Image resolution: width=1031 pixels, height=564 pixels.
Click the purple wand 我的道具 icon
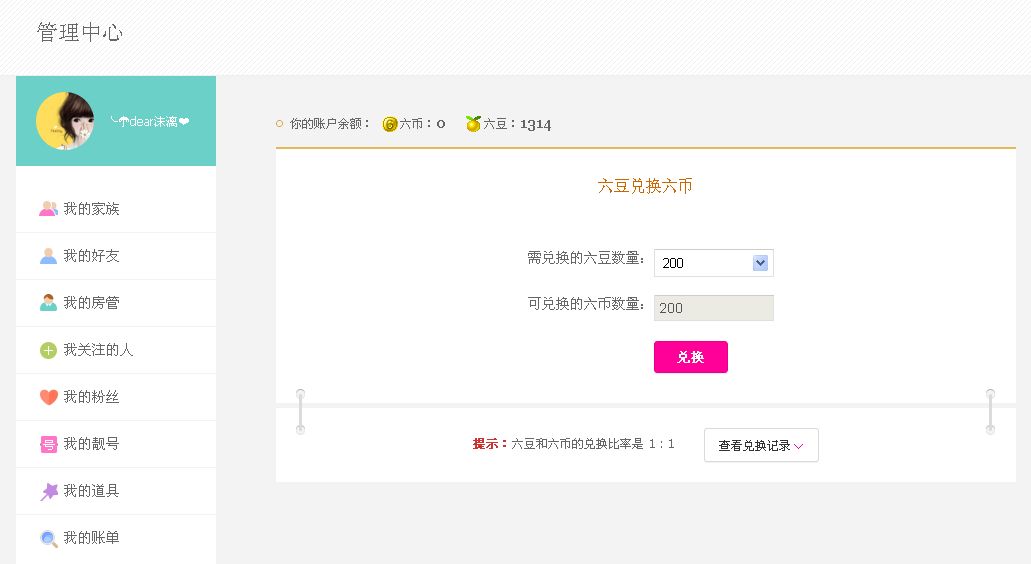point(48,491)
